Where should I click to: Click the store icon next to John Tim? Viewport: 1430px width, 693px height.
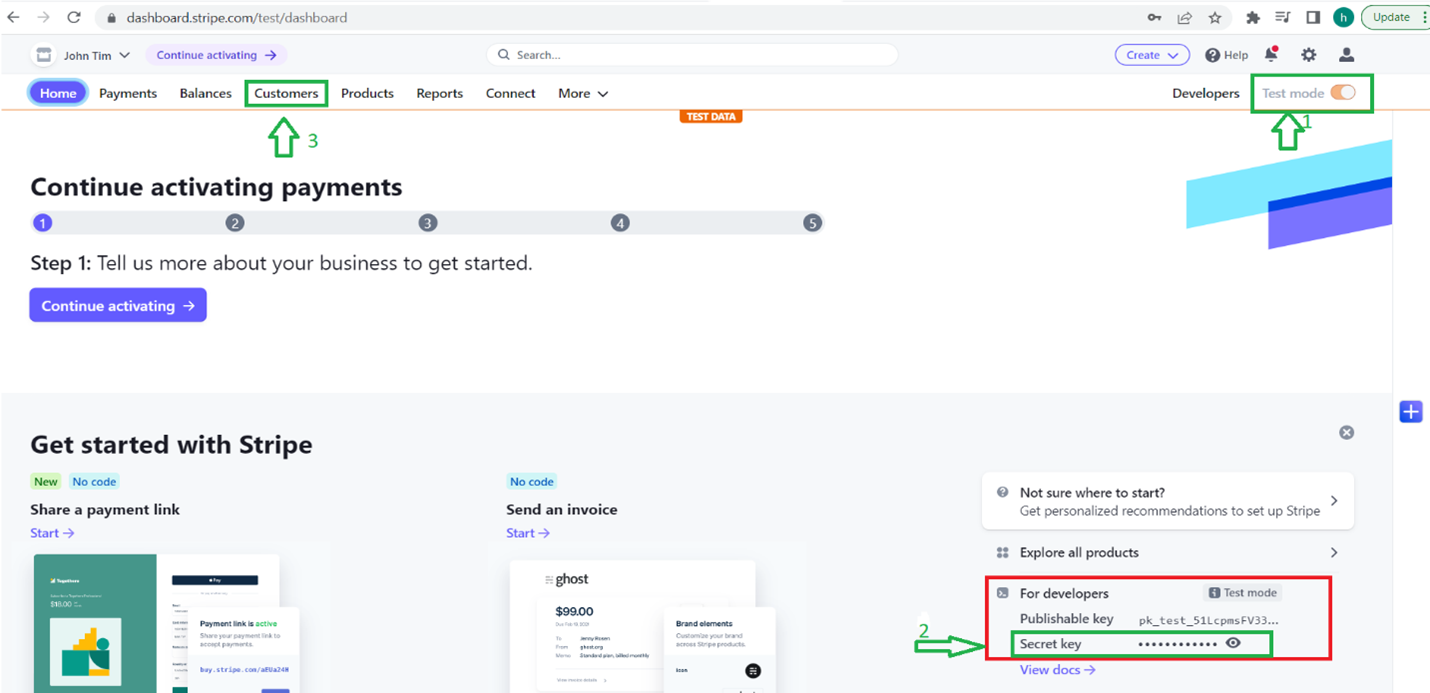click(x=43, y=55)
